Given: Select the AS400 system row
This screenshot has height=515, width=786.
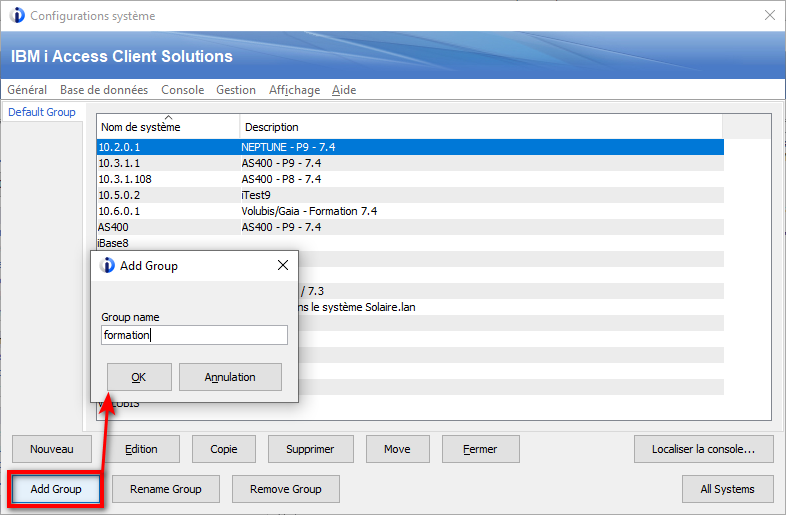Looking at the screenshot, I should tap(410, 227).
